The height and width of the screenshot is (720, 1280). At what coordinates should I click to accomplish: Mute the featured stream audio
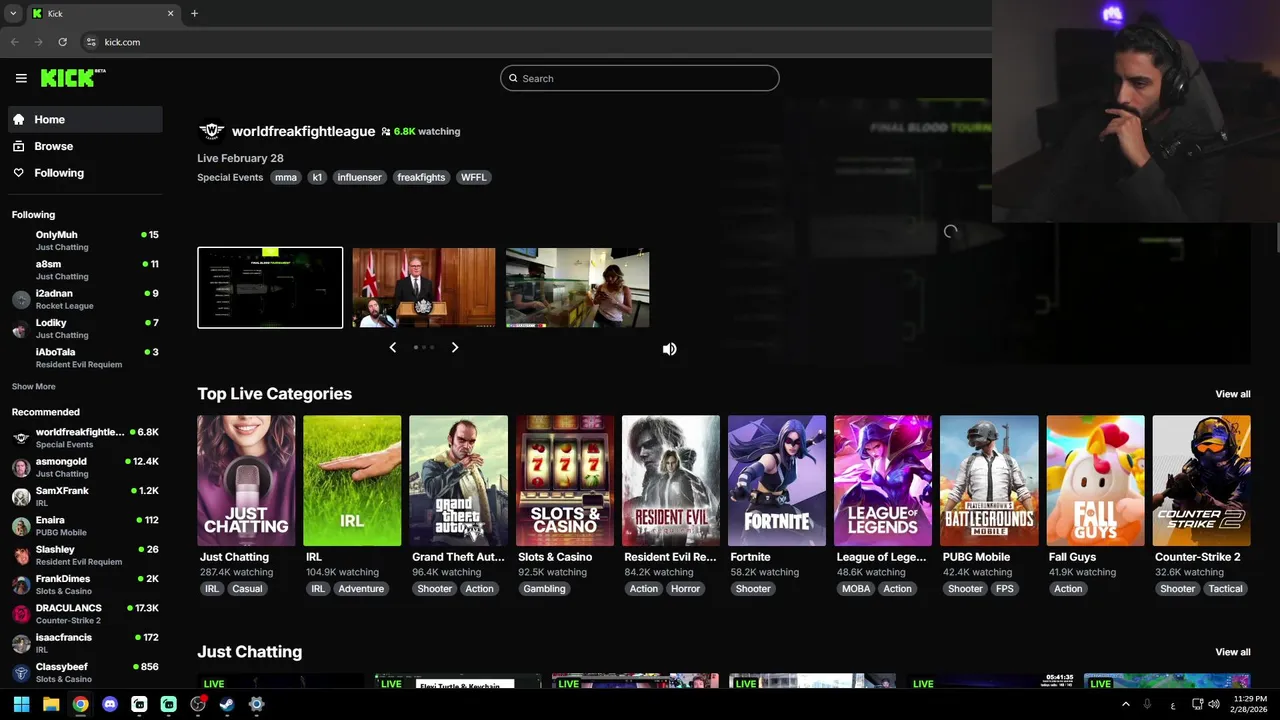pos(670,349)
